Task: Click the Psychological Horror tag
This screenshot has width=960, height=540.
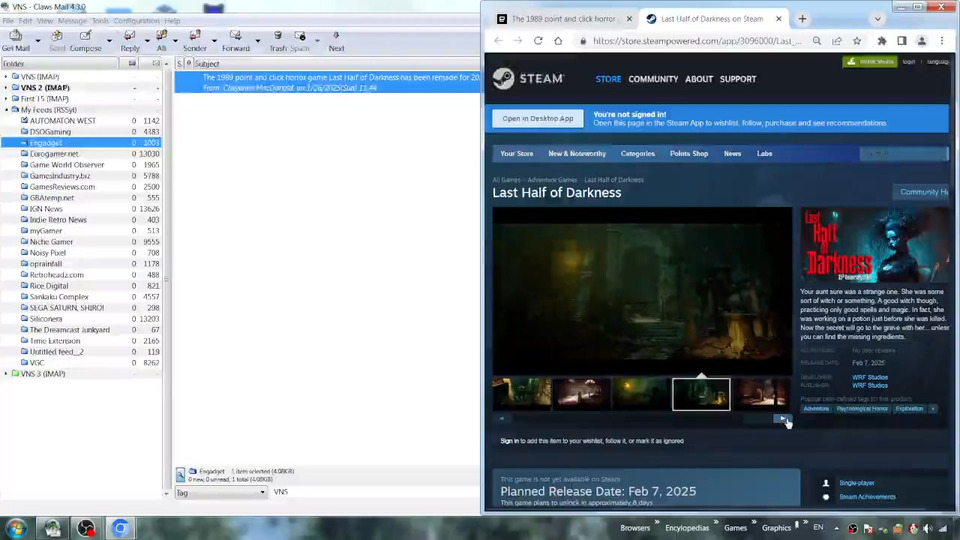Action: 862,408
